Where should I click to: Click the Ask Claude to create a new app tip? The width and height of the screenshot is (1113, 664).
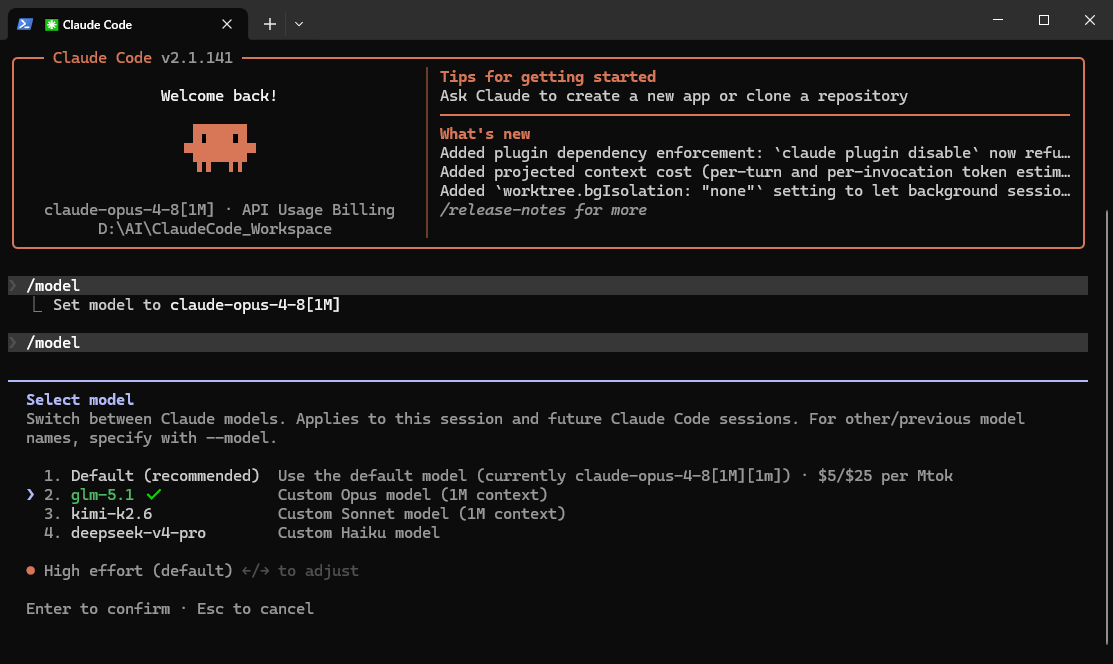point(674,96)
